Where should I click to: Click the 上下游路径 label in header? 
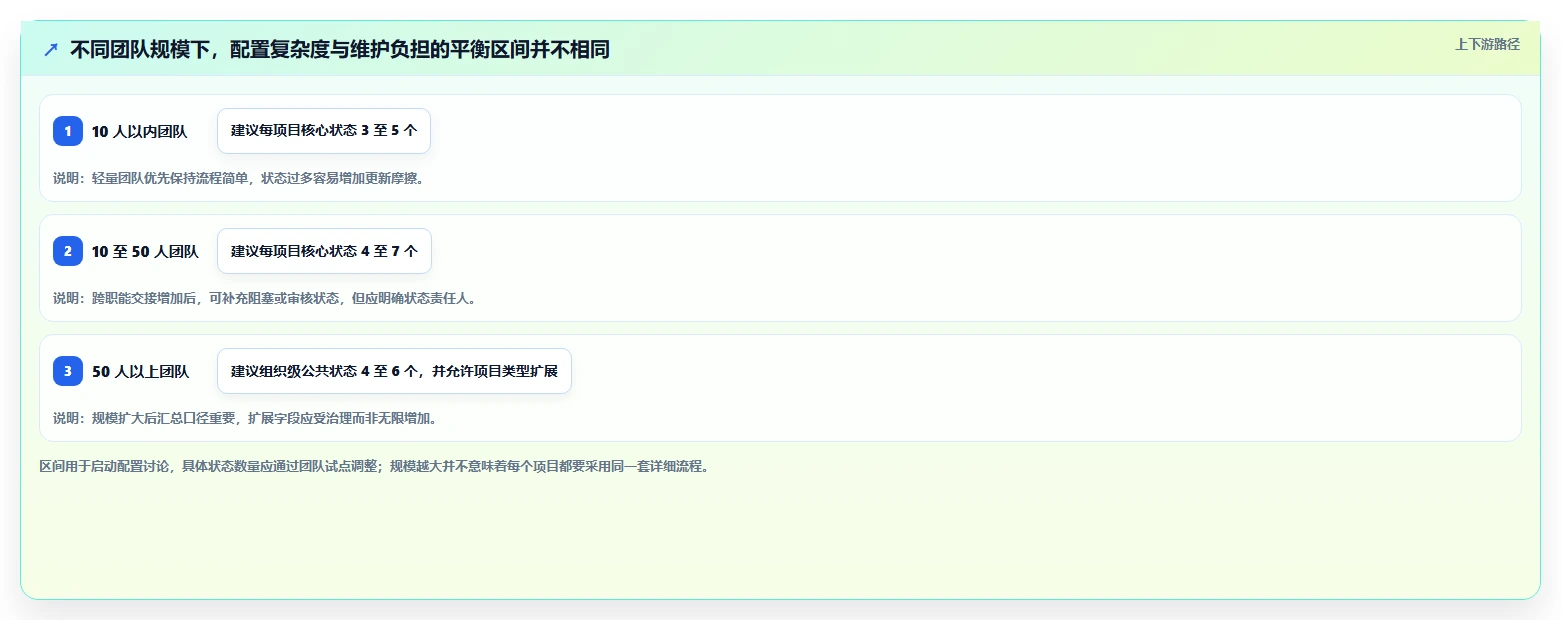(x=1487, y=44)
